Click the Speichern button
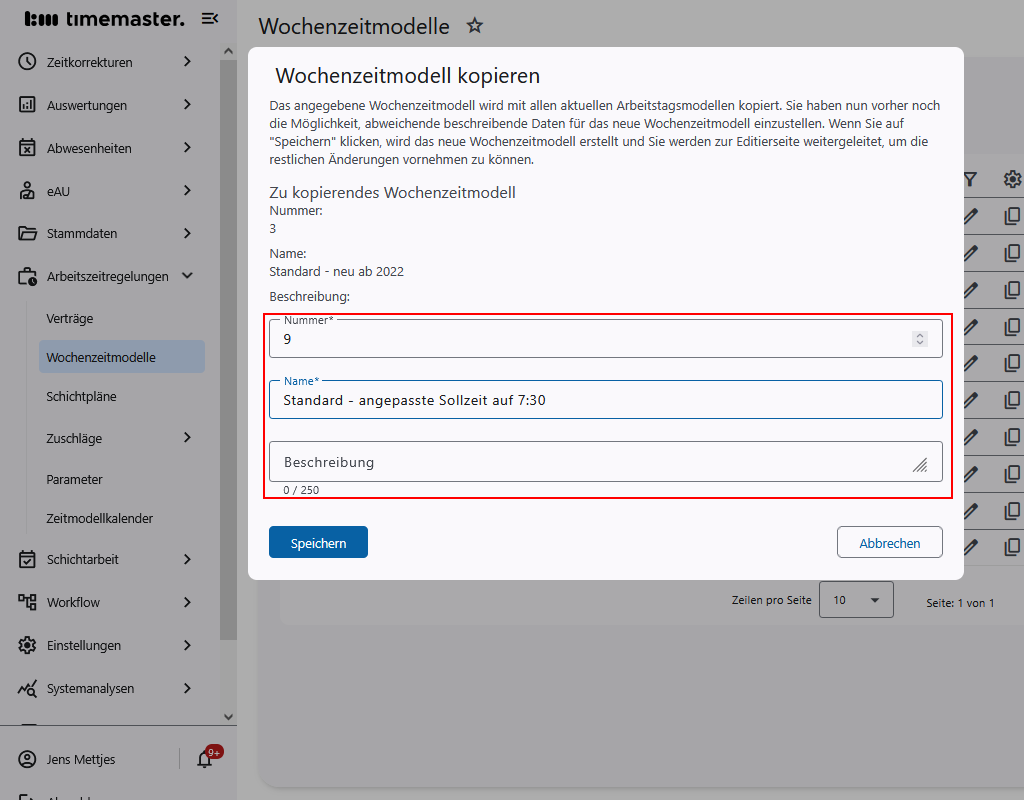This screenshot has height=800, width=1024. point(318,541)
